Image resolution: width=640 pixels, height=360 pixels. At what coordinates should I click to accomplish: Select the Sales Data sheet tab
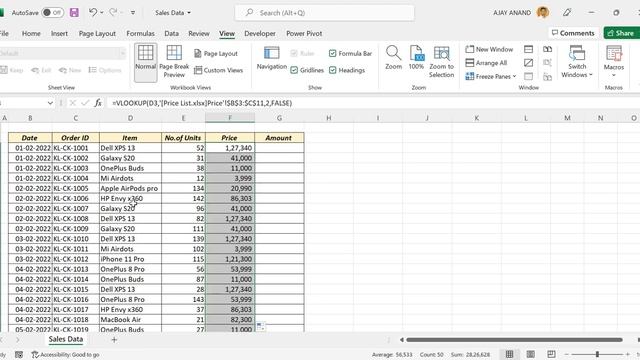66,339
